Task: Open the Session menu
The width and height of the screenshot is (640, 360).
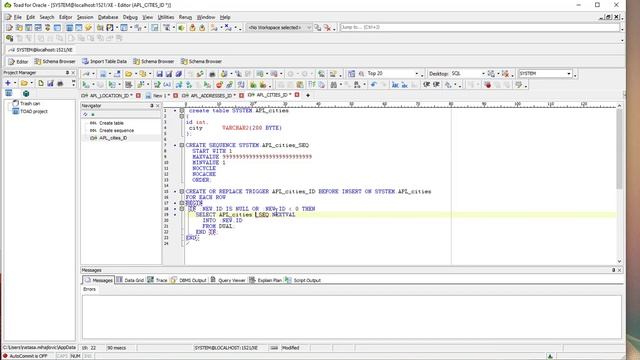Action: [x=85, y=17]
